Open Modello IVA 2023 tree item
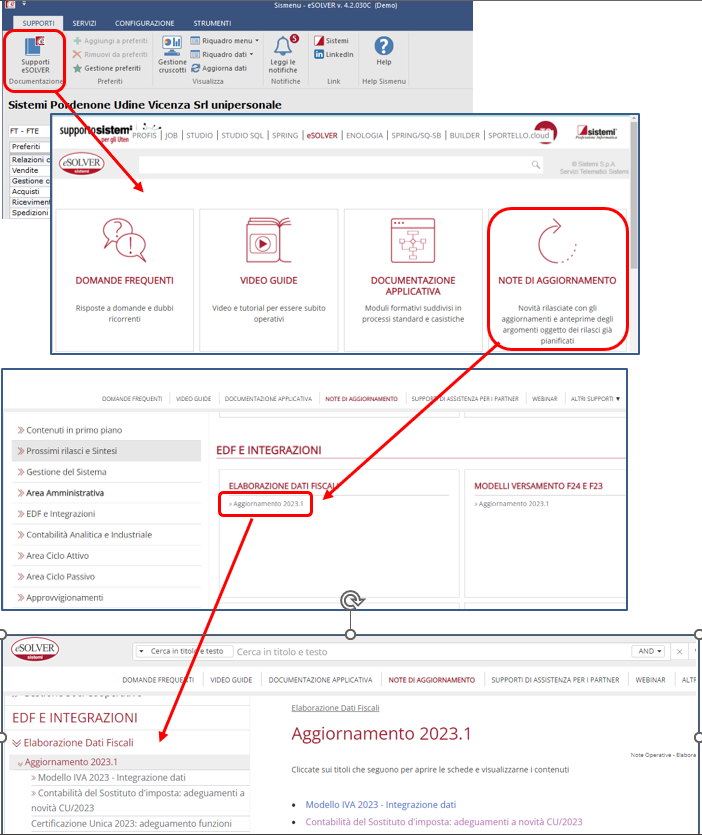 coord(112,778)
